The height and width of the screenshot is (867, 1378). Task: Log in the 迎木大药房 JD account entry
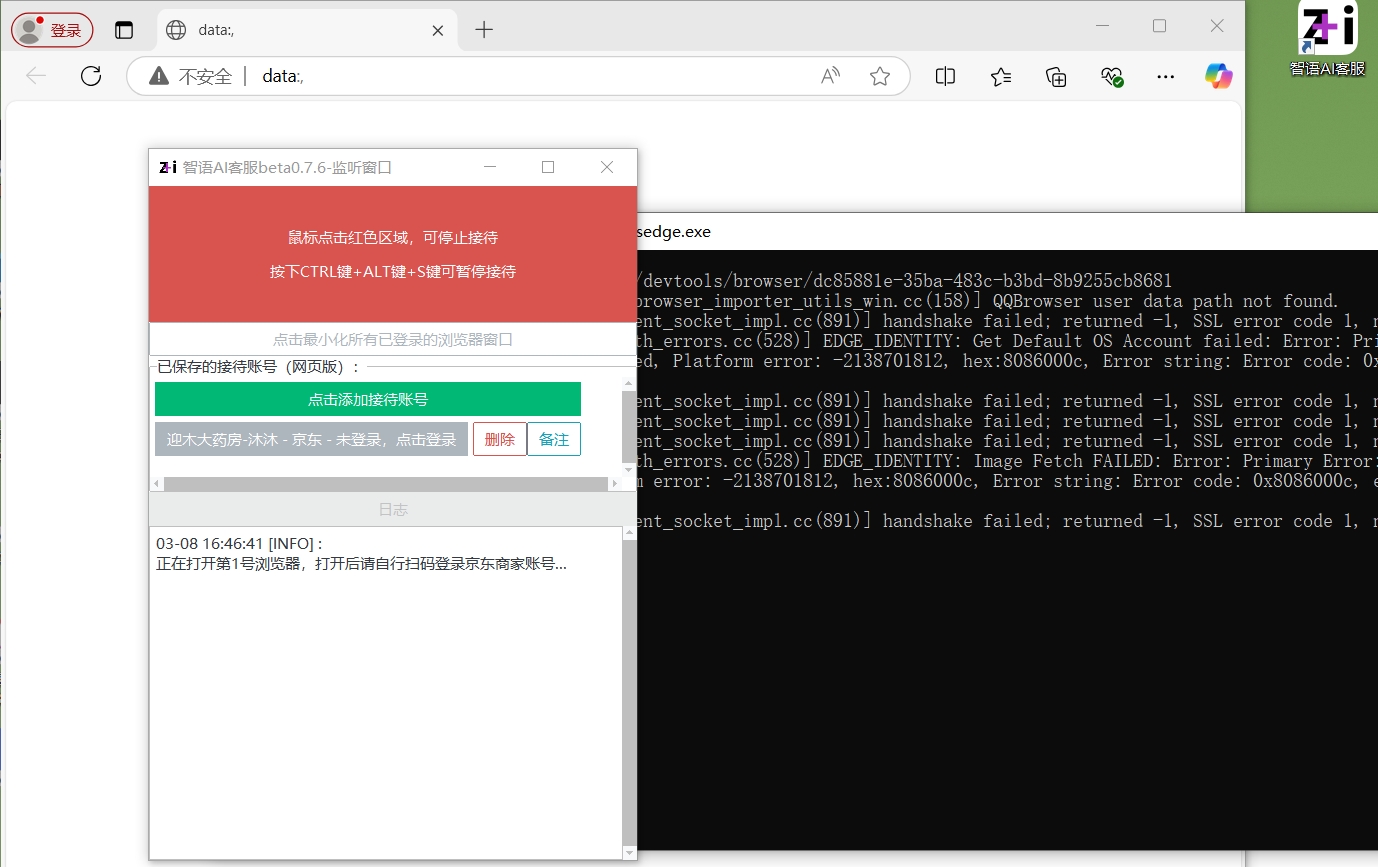[x=311, y=439]
